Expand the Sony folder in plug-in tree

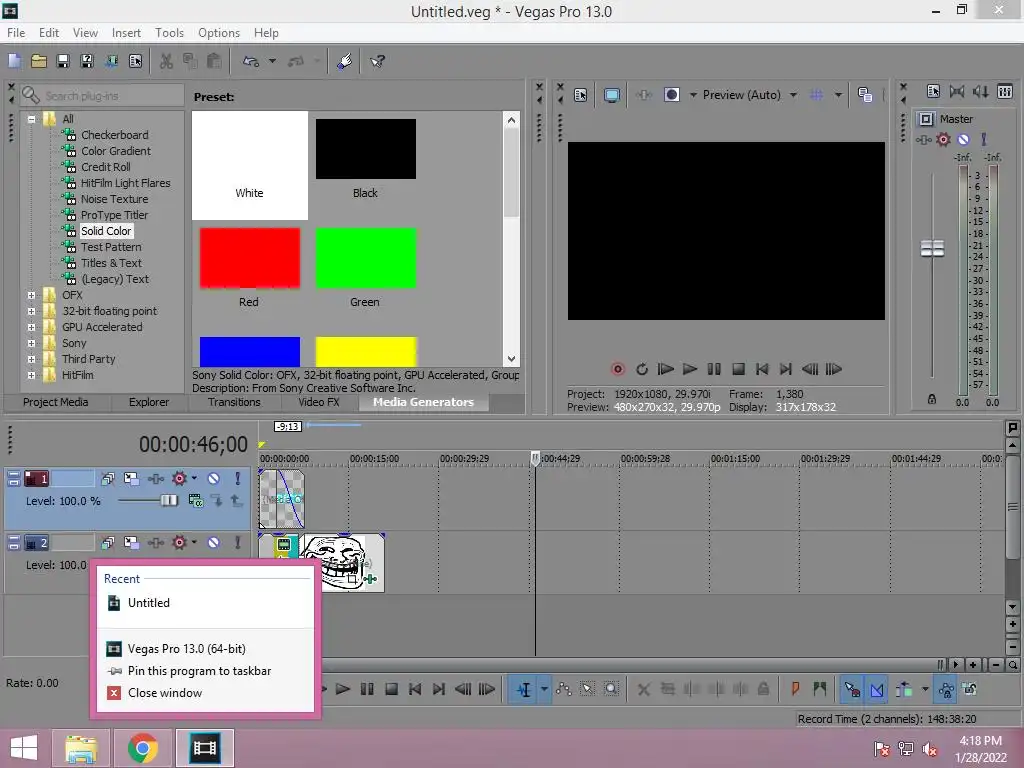point(31,344)
